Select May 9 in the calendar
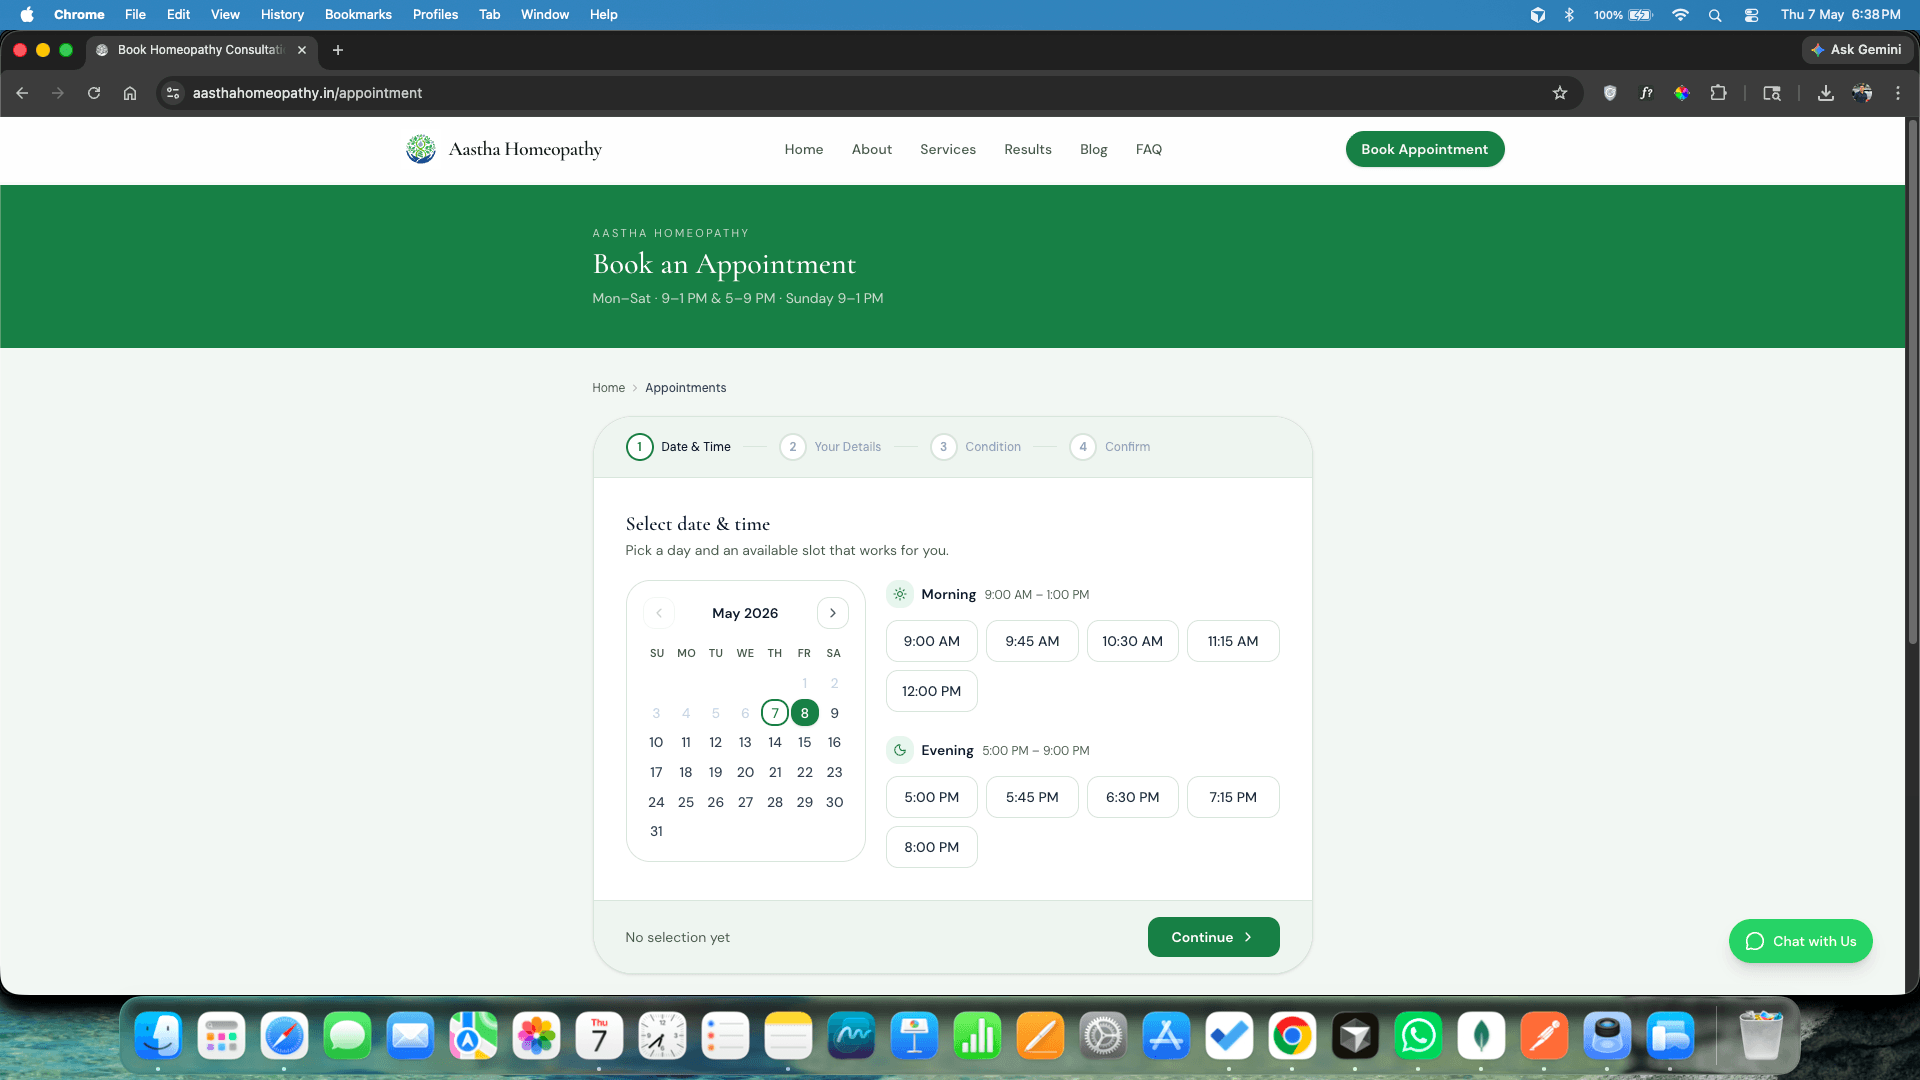 coord(834,713)
